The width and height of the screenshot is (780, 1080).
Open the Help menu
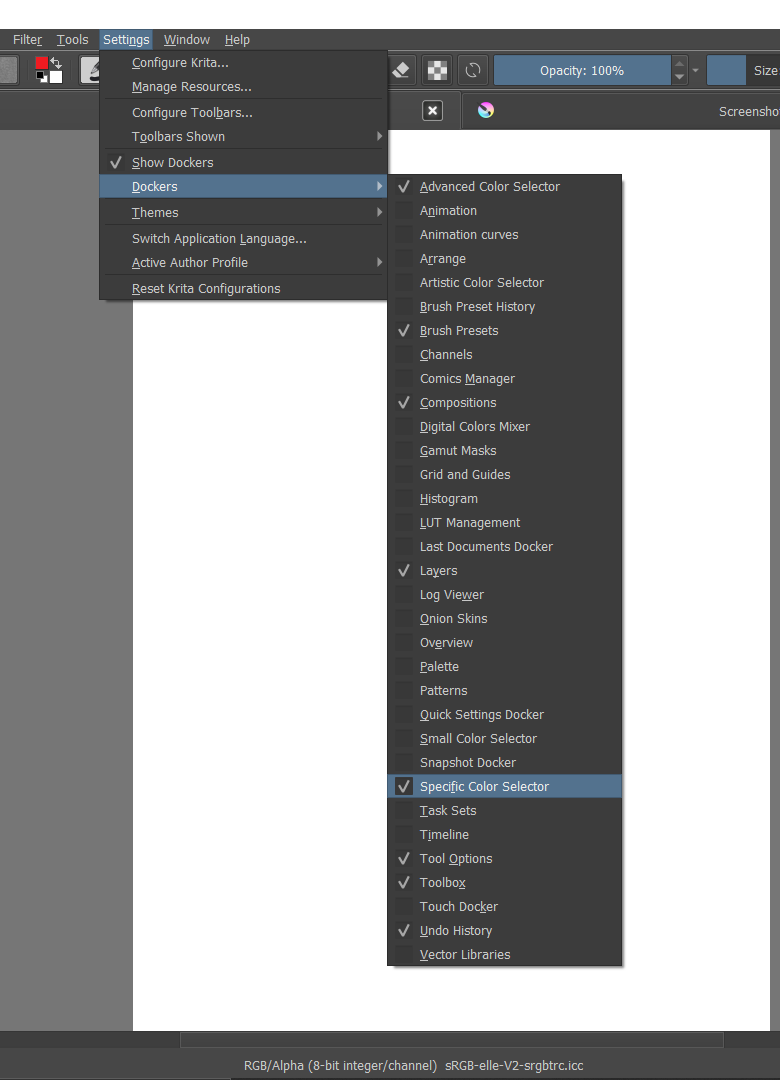237,40
